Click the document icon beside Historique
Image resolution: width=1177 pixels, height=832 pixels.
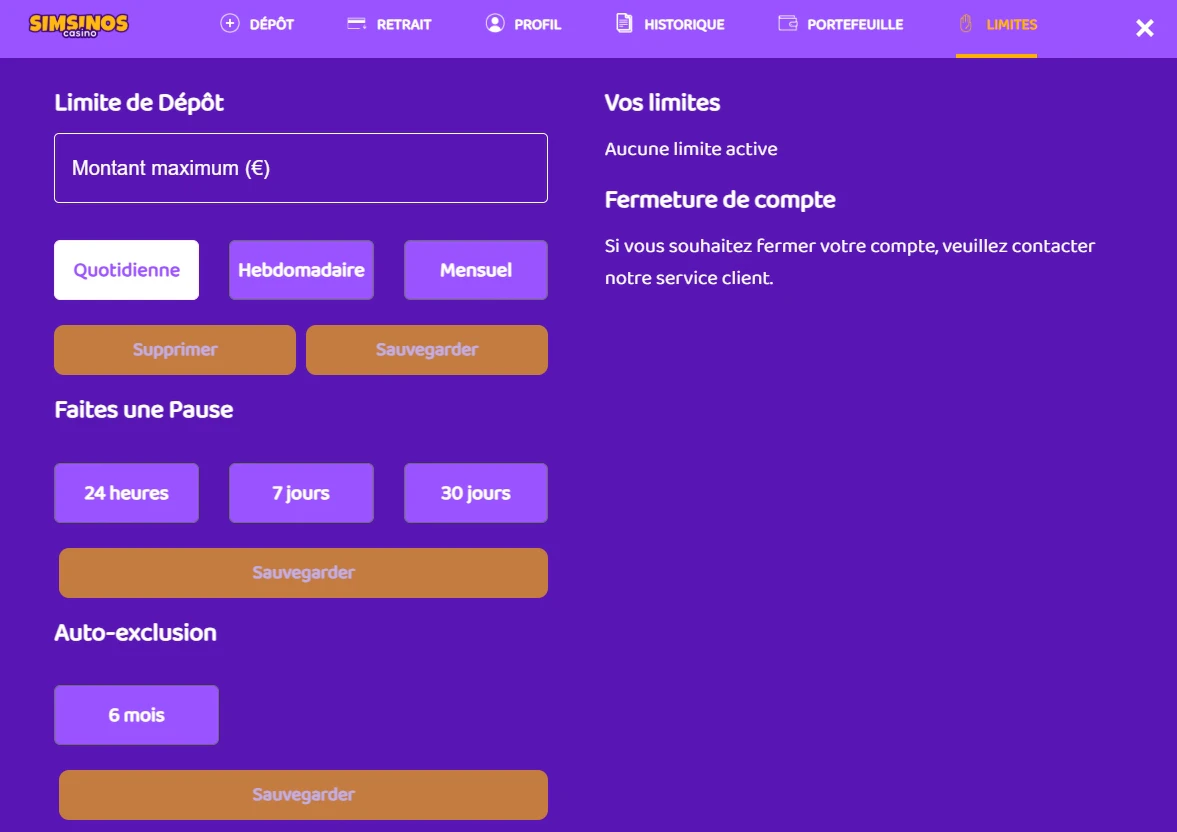(624, 23)
